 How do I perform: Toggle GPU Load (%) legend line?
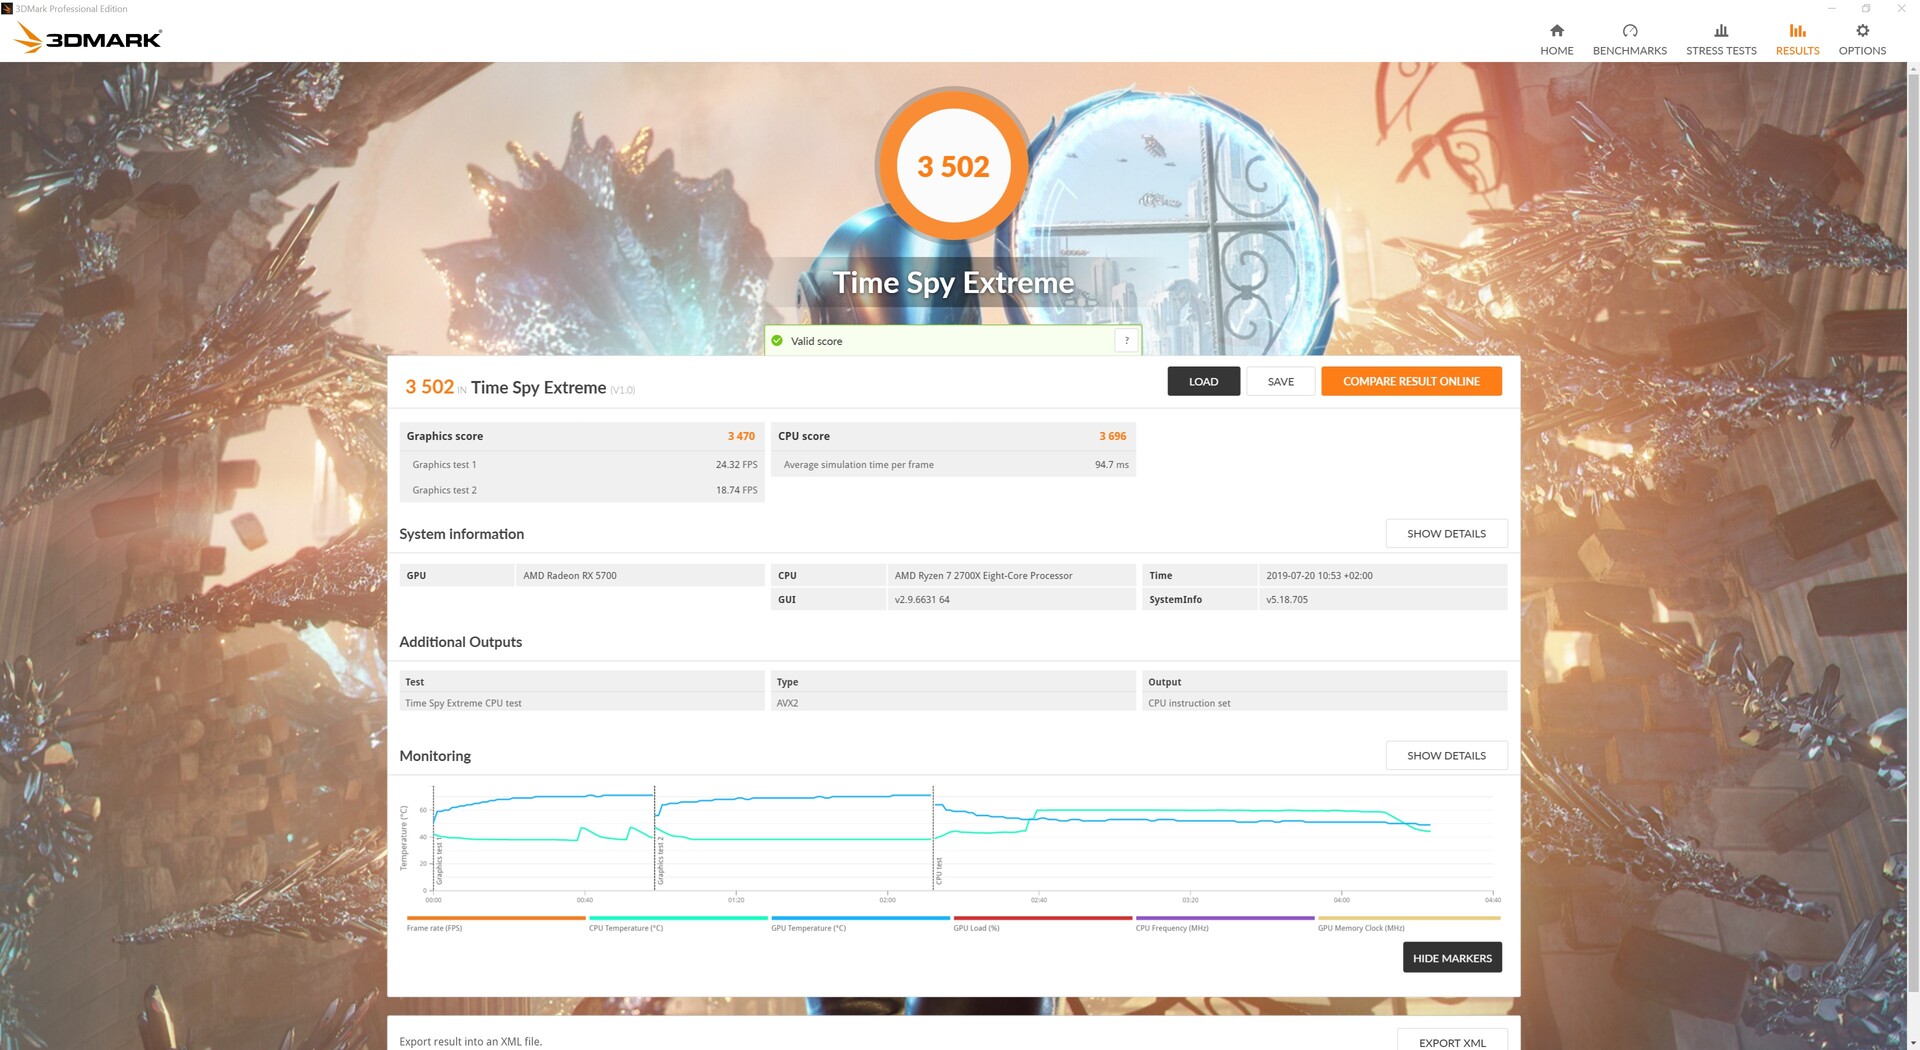pyautogui.click(x=1042, y=918)
